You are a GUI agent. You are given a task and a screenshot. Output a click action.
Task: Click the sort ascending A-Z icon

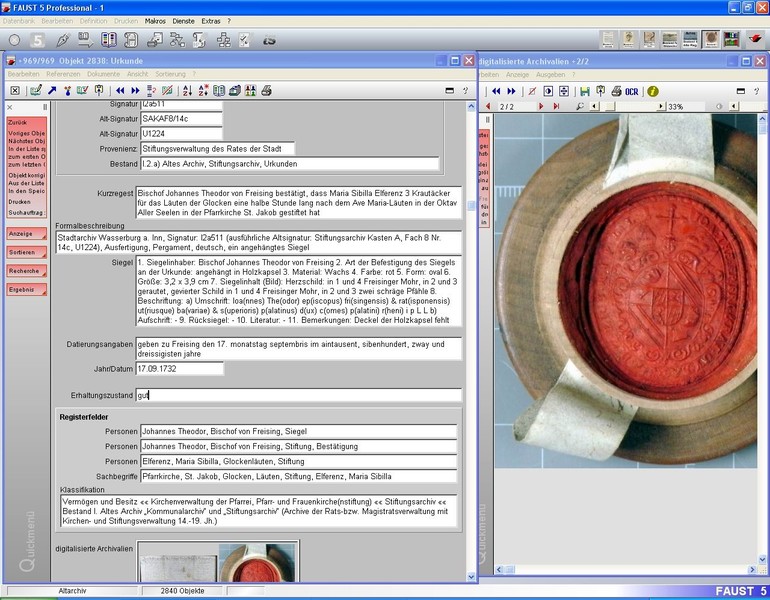[x=188, y=90]
